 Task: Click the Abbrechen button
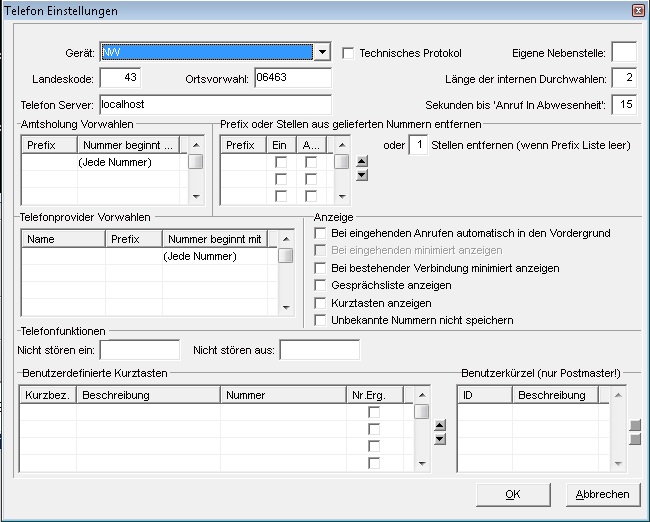[602, 494]
